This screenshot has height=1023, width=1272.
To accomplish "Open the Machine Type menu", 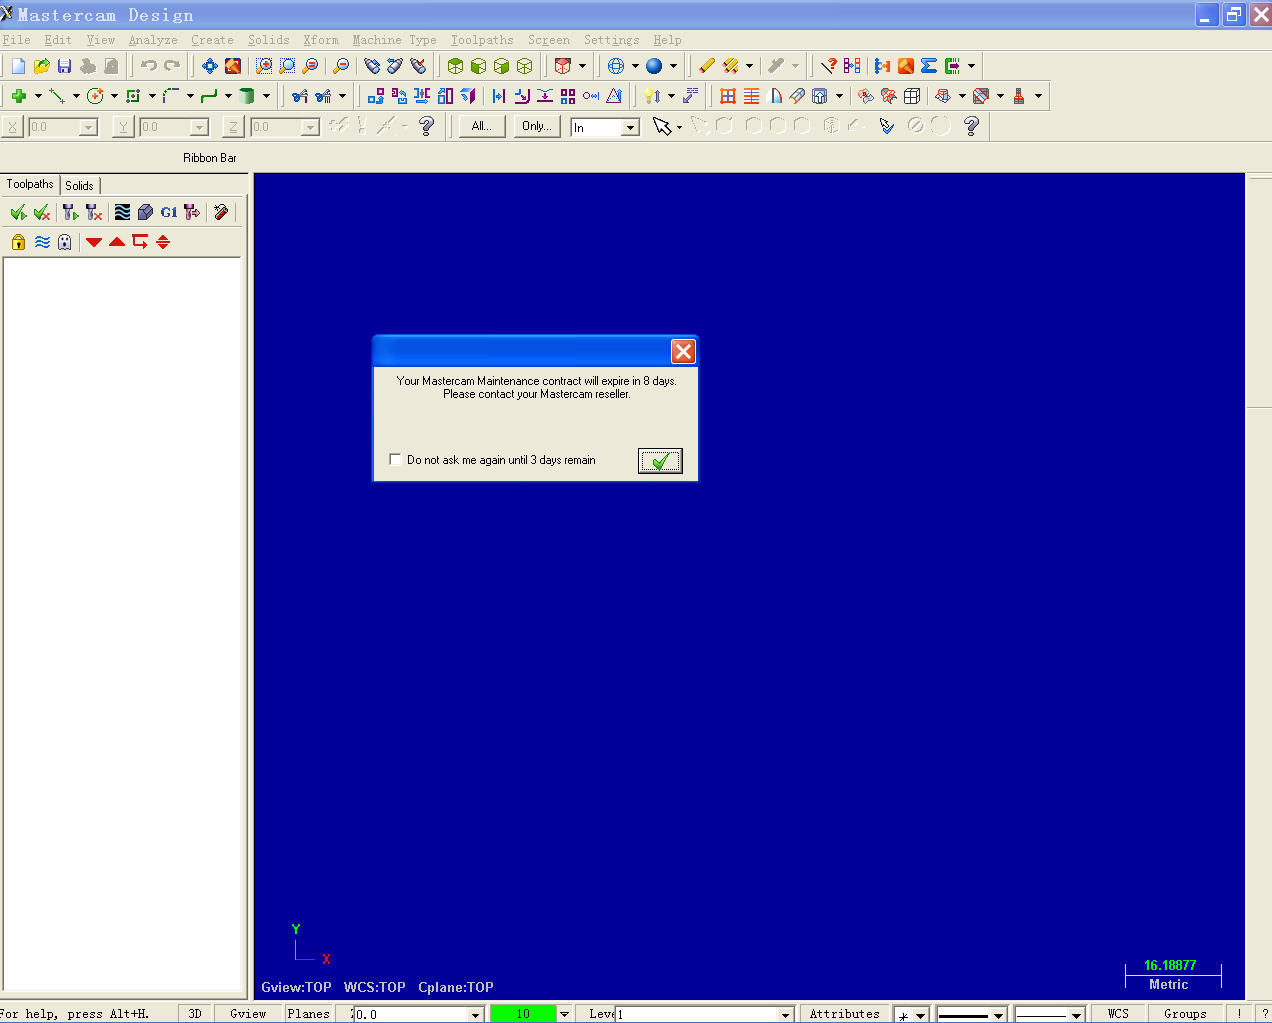I will click(394, 40).
